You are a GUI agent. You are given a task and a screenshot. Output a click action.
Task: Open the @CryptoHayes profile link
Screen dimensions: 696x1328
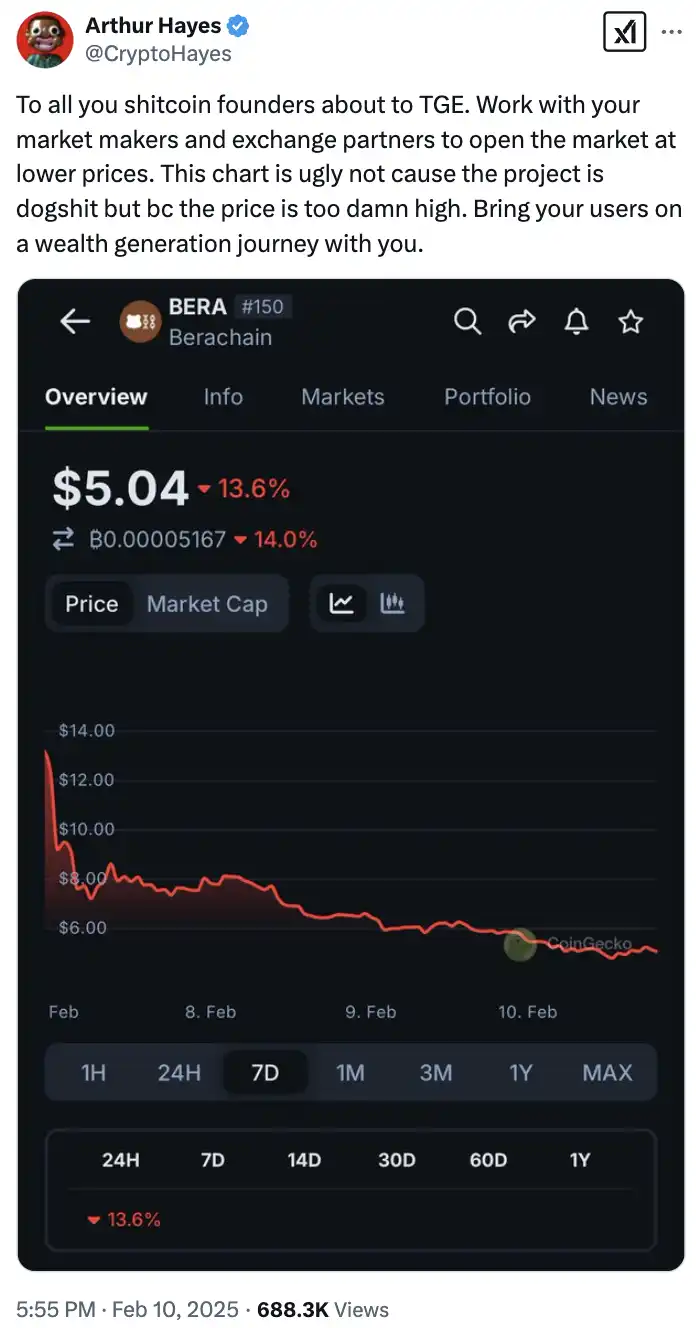(x=158, y=54)
